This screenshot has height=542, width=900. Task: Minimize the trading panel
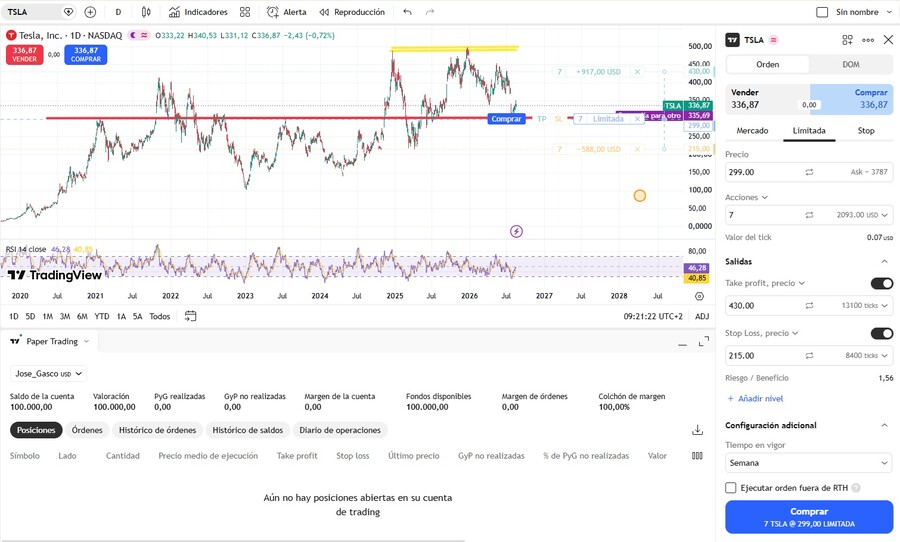(682, 343)
